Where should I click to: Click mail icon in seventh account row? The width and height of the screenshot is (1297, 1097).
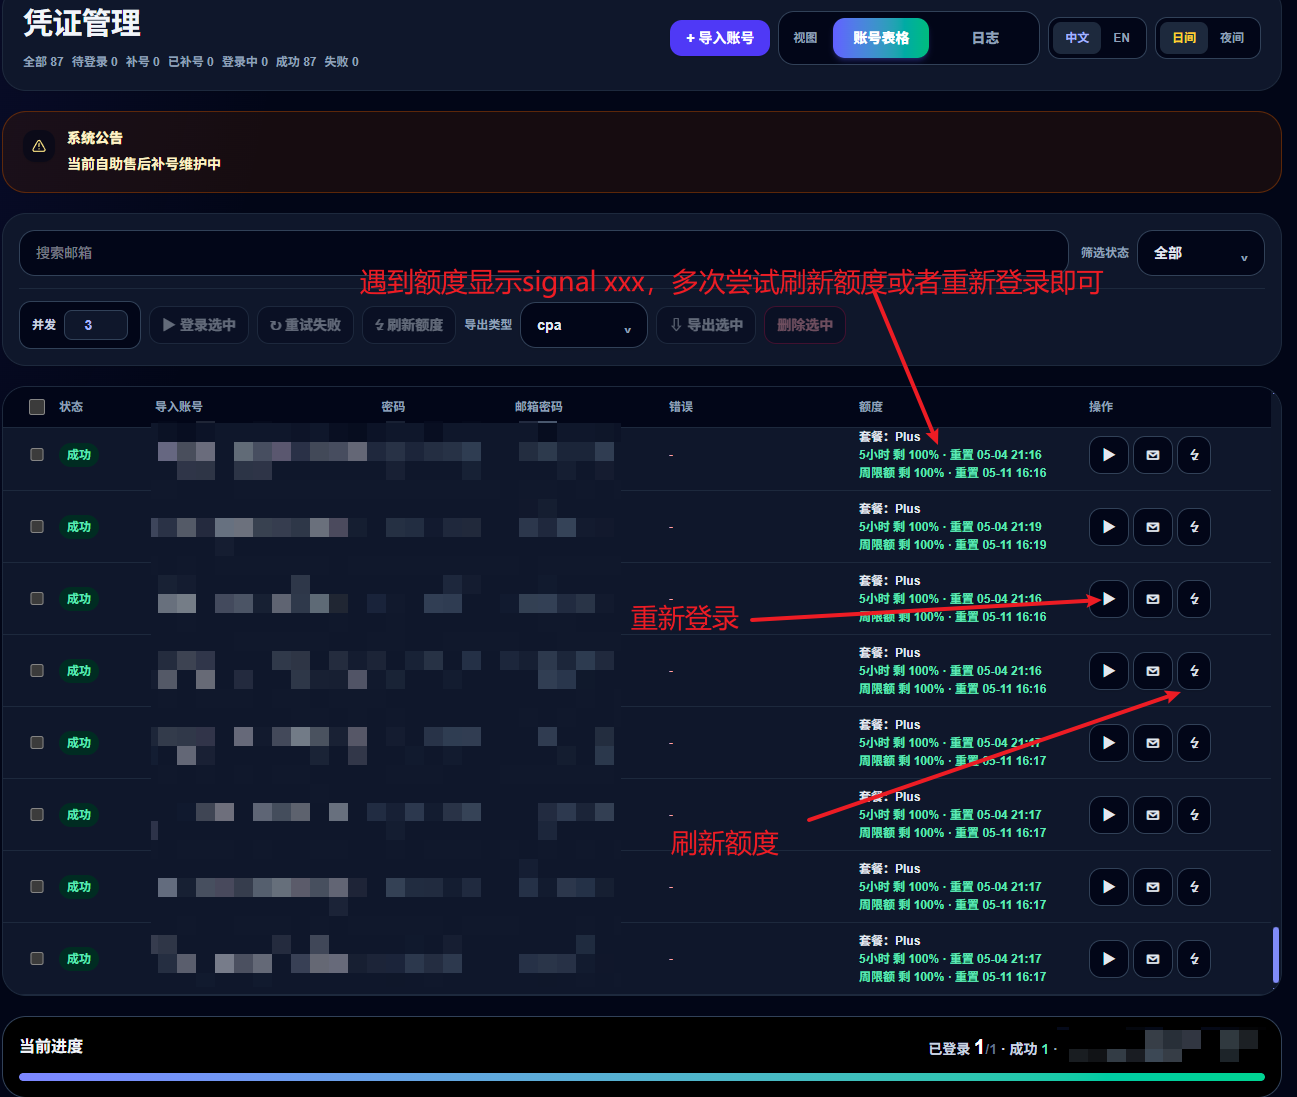point(1152,887)
